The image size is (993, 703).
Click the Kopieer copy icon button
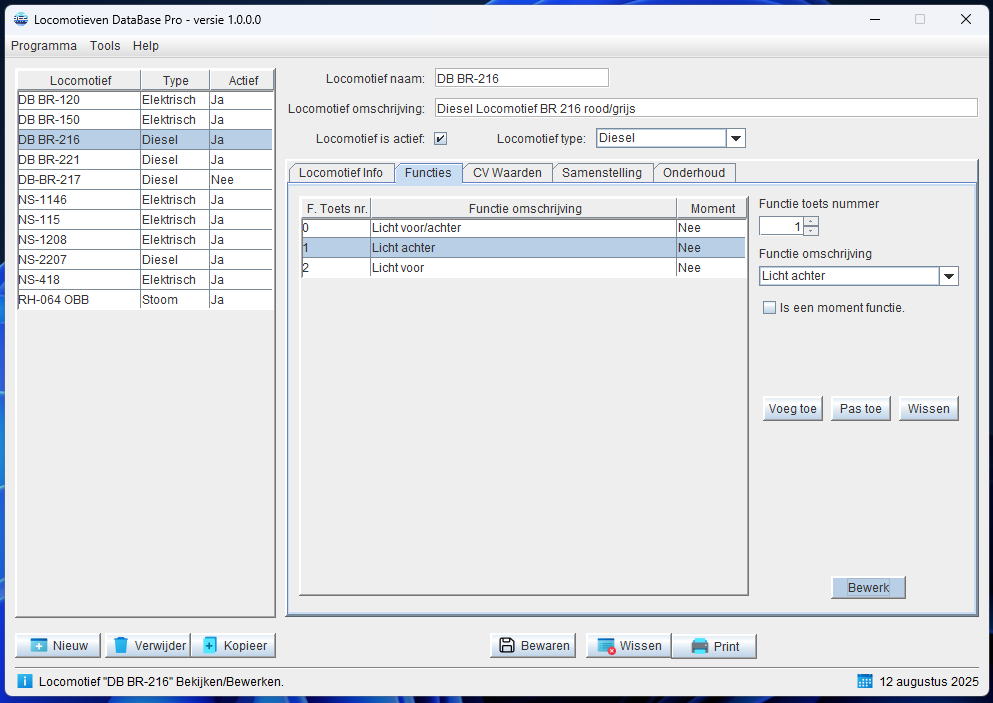point(233,645)
